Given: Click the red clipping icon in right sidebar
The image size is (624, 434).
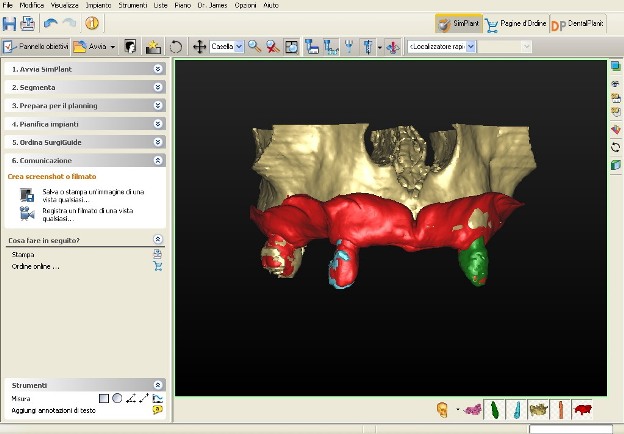Looking at the screenshot, I should pyautogui.click(x=616, y=129).
